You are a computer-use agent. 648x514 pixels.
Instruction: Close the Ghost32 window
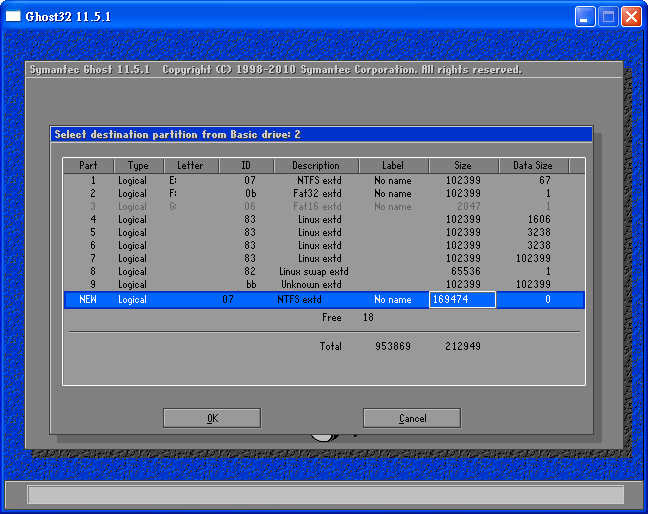(631, 17)
